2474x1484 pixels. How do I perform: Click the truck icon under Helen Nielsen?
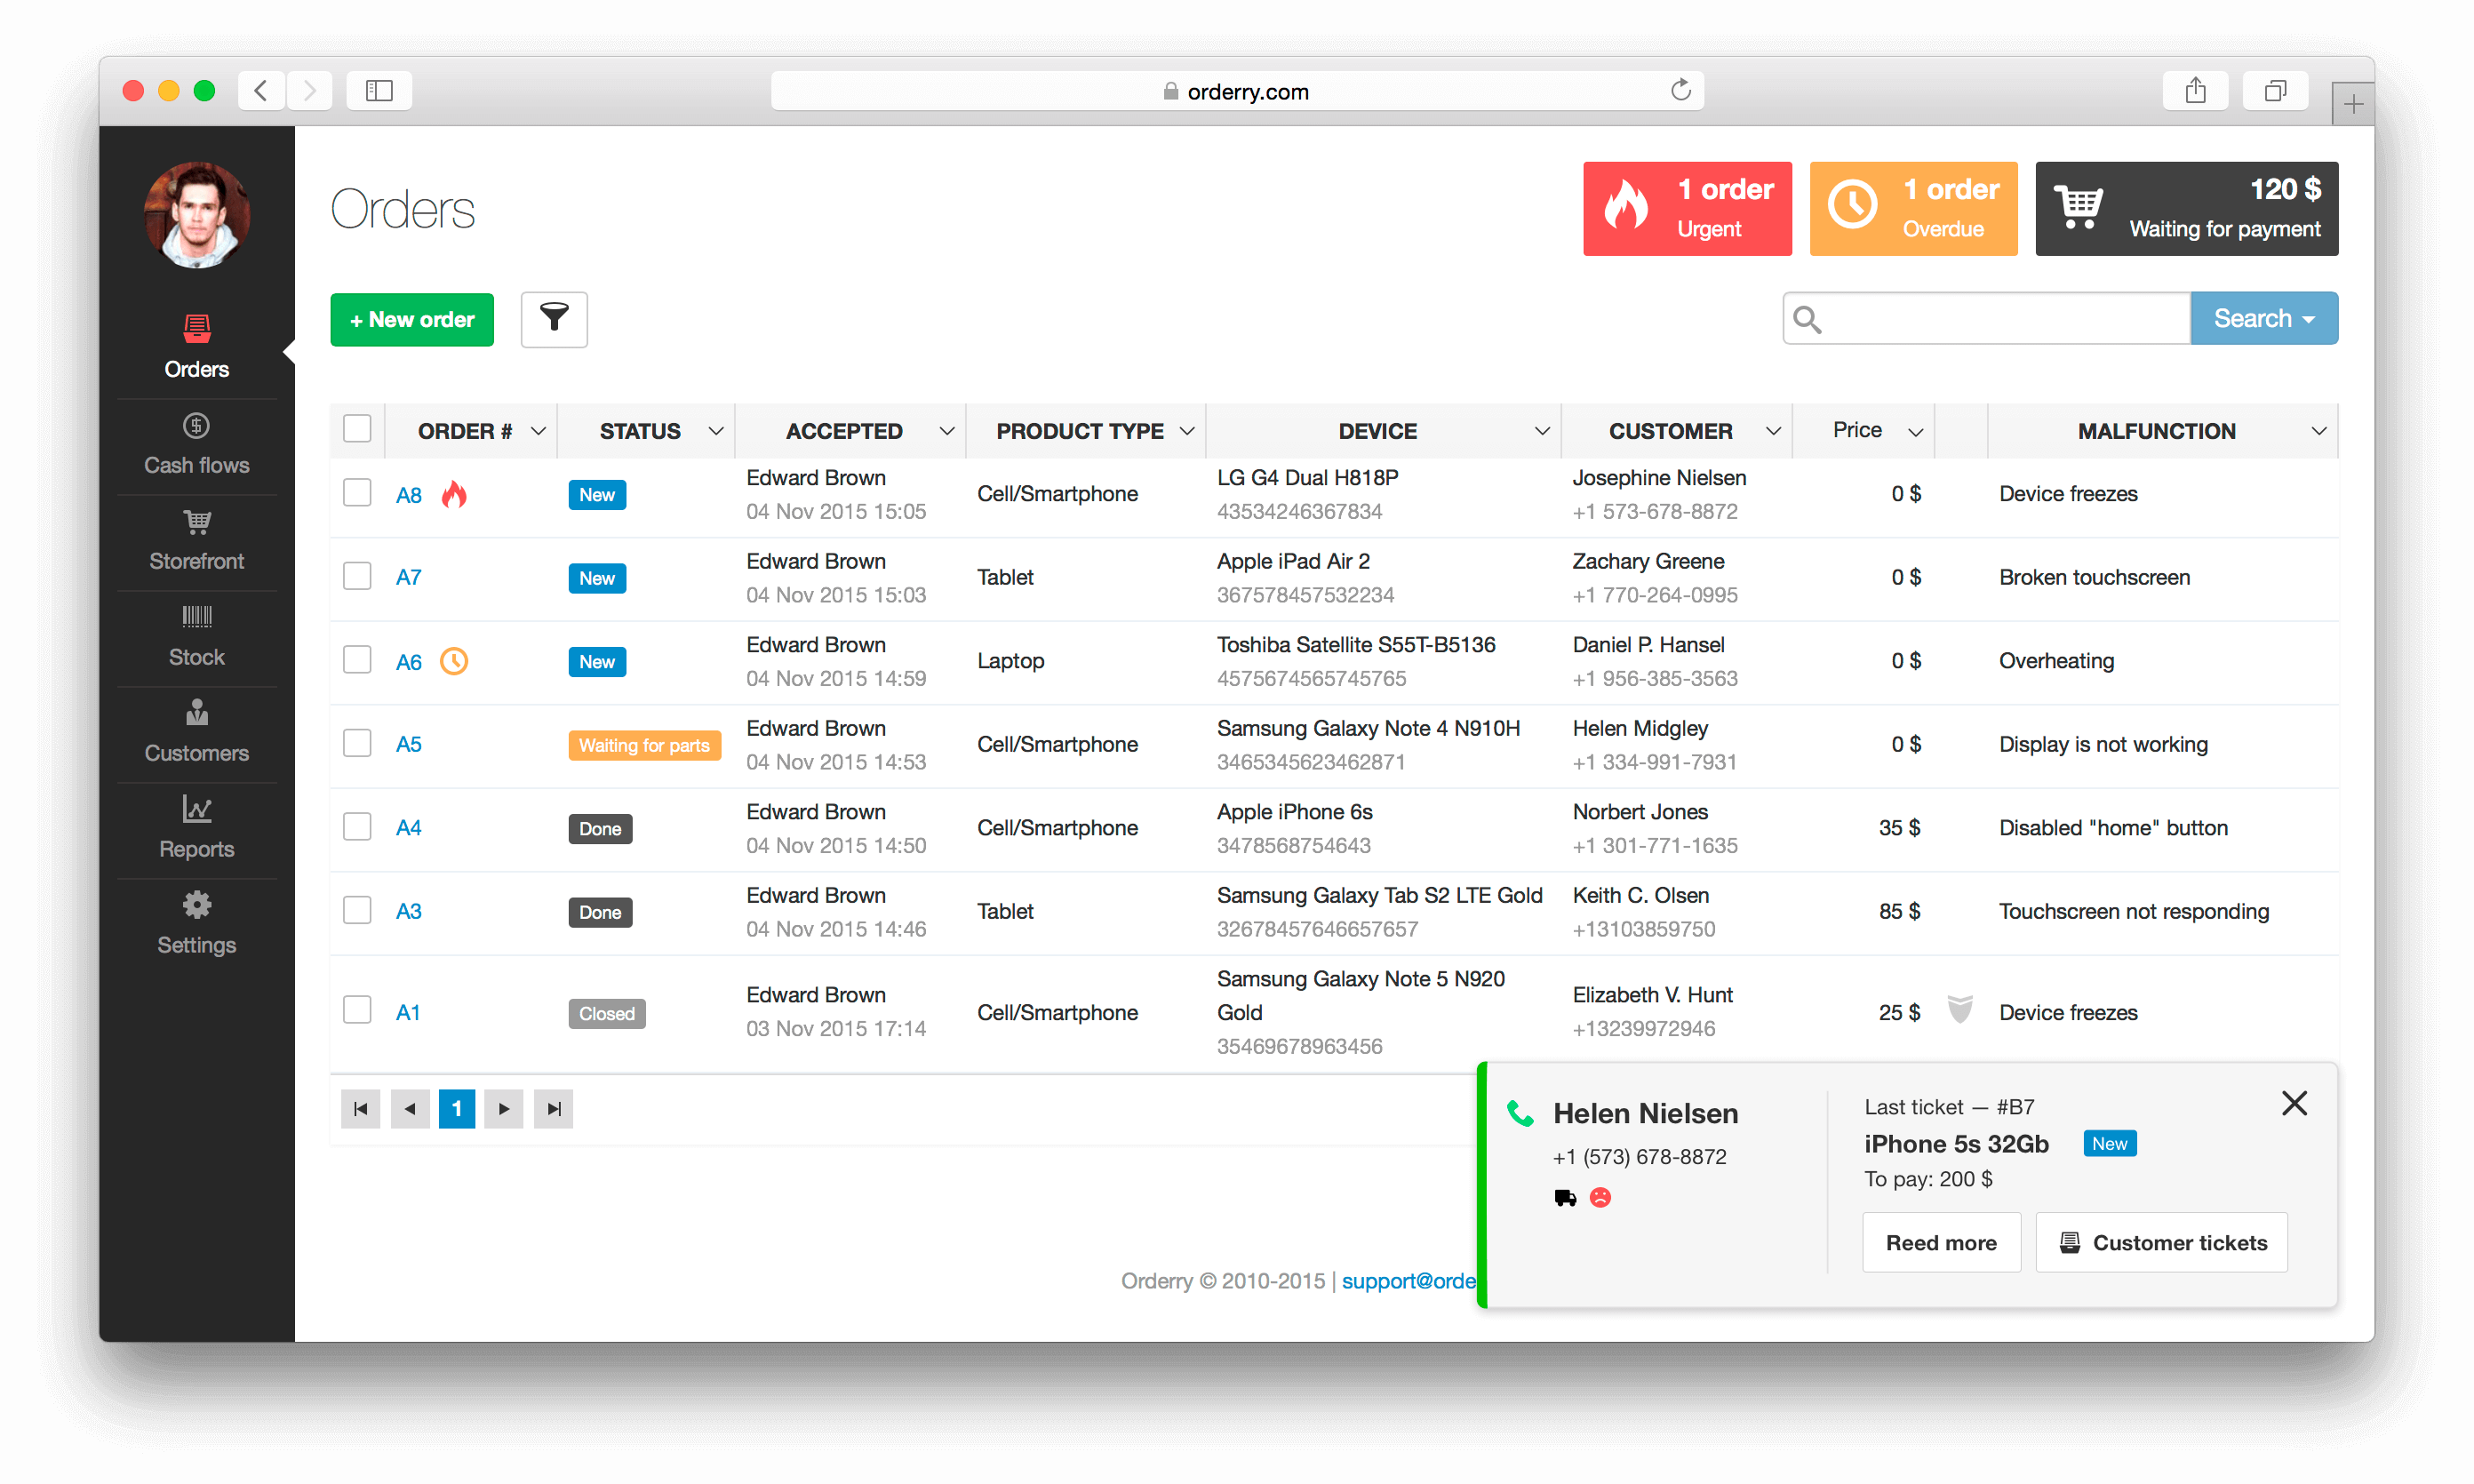pos(1565,1197)
